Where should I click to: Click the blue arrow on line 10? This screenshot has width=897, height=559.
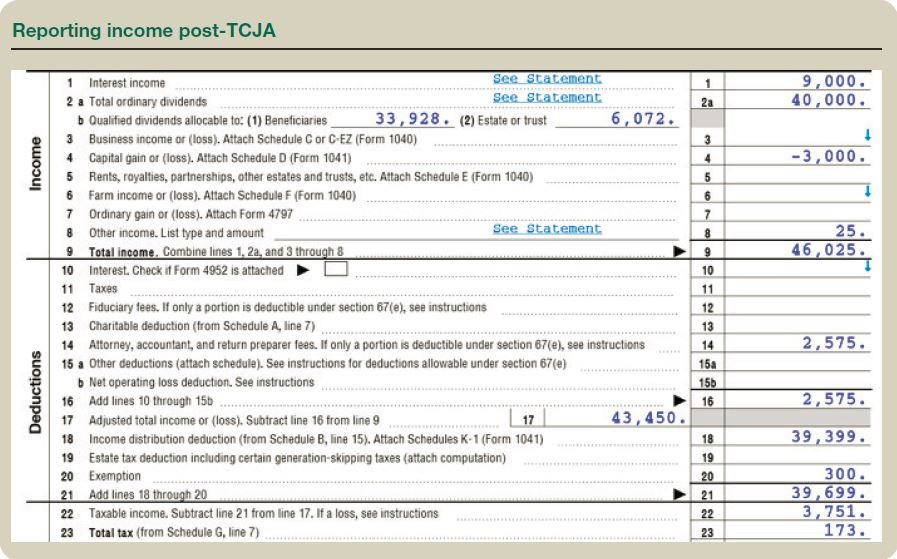click(867, 266)
